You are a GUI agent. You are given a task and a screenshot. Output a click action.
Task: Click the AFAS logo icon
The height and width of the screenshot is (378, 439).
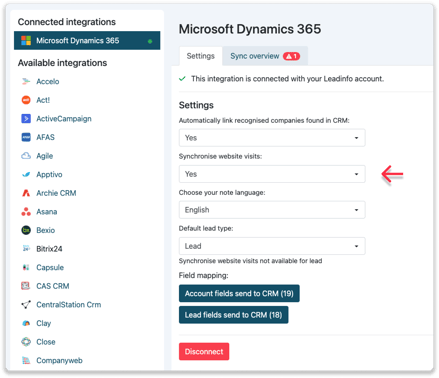26,137
